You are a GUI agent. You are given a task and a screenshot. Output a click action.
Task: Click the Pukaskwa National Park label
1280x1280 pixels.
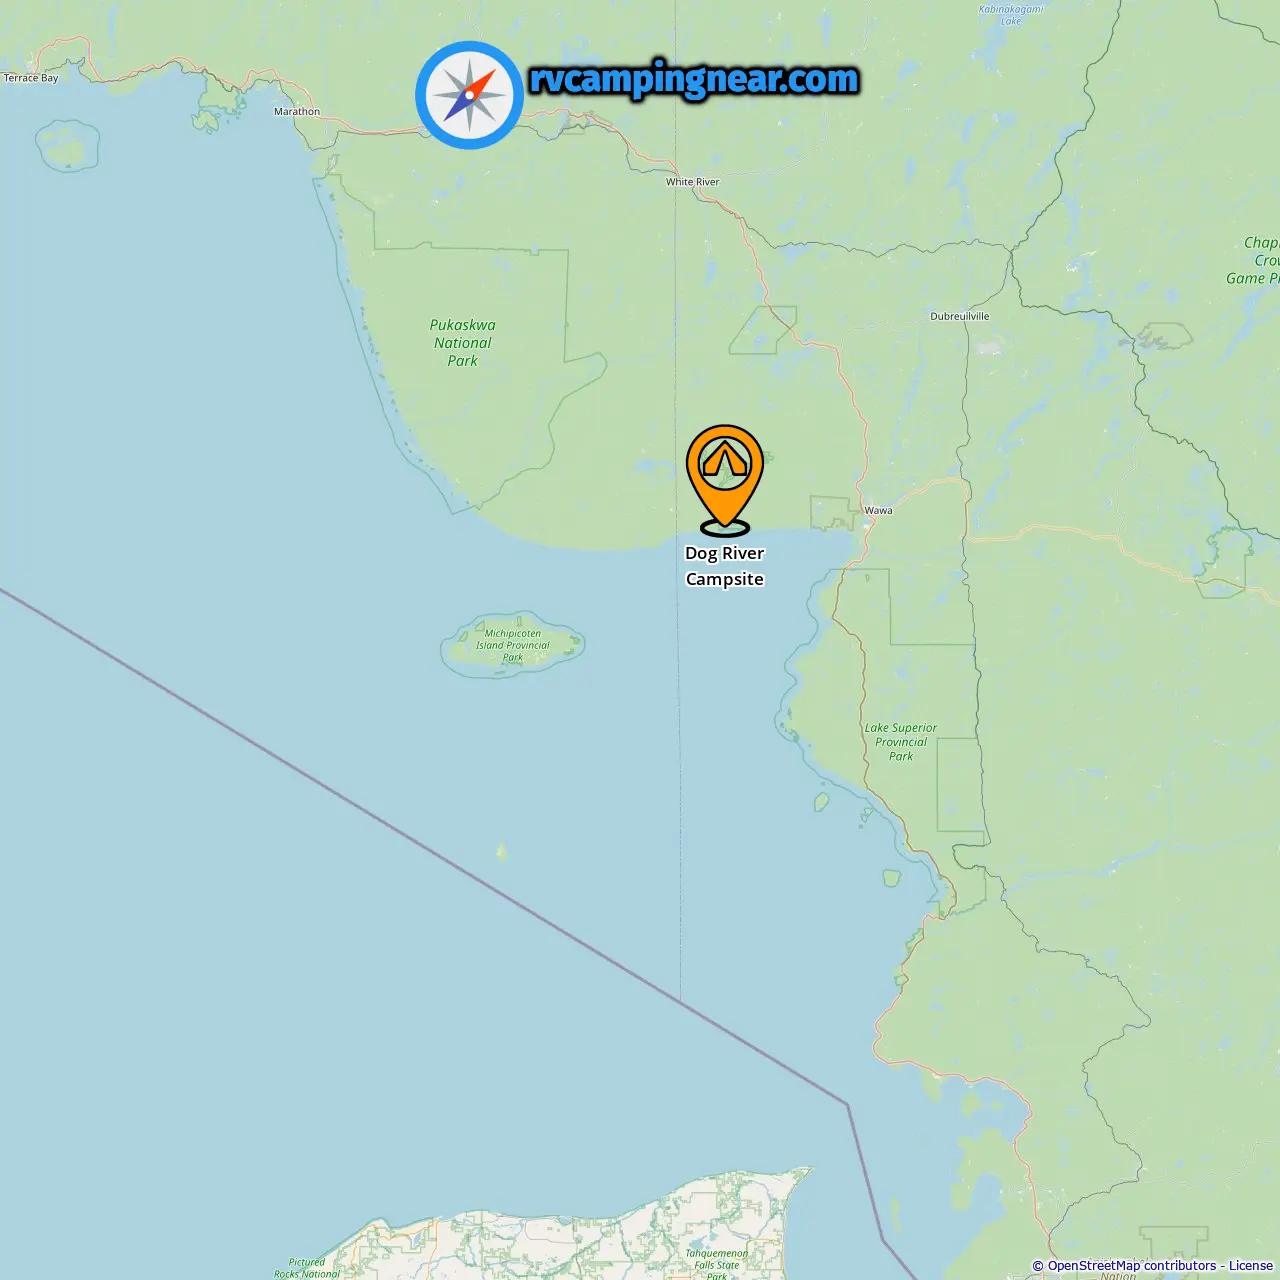462,343
